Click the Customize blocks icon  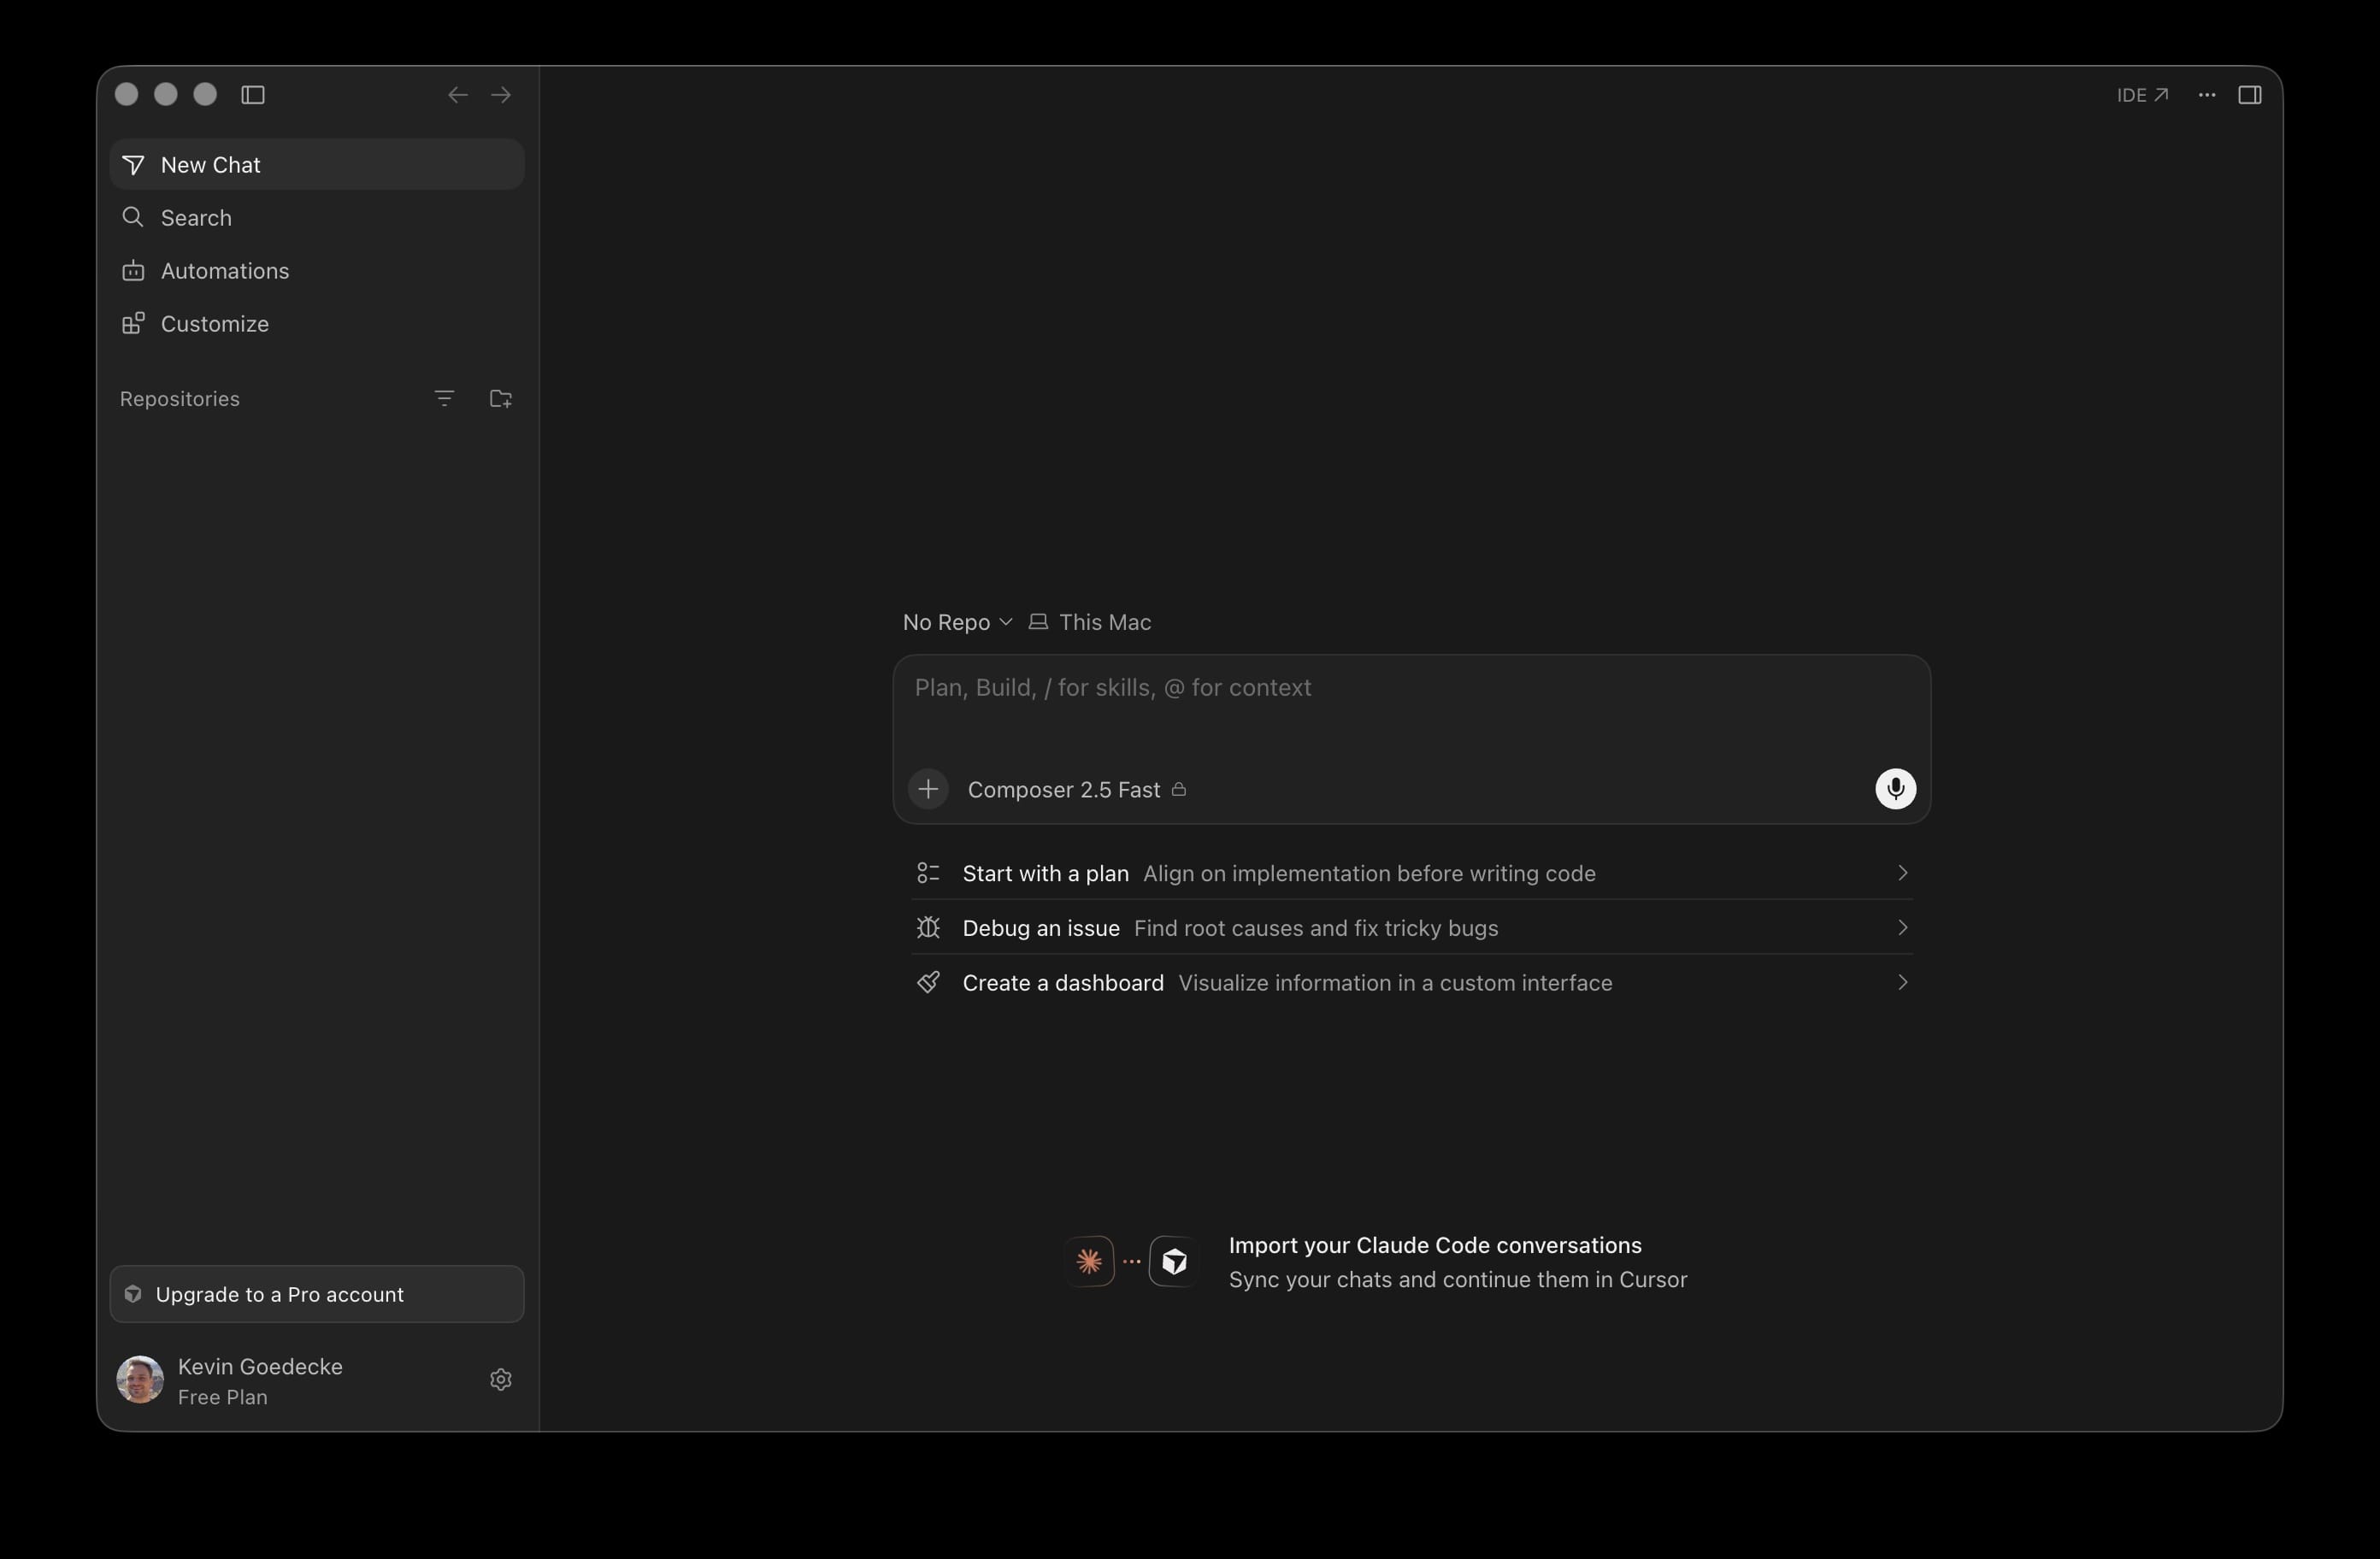coord(133,323)
